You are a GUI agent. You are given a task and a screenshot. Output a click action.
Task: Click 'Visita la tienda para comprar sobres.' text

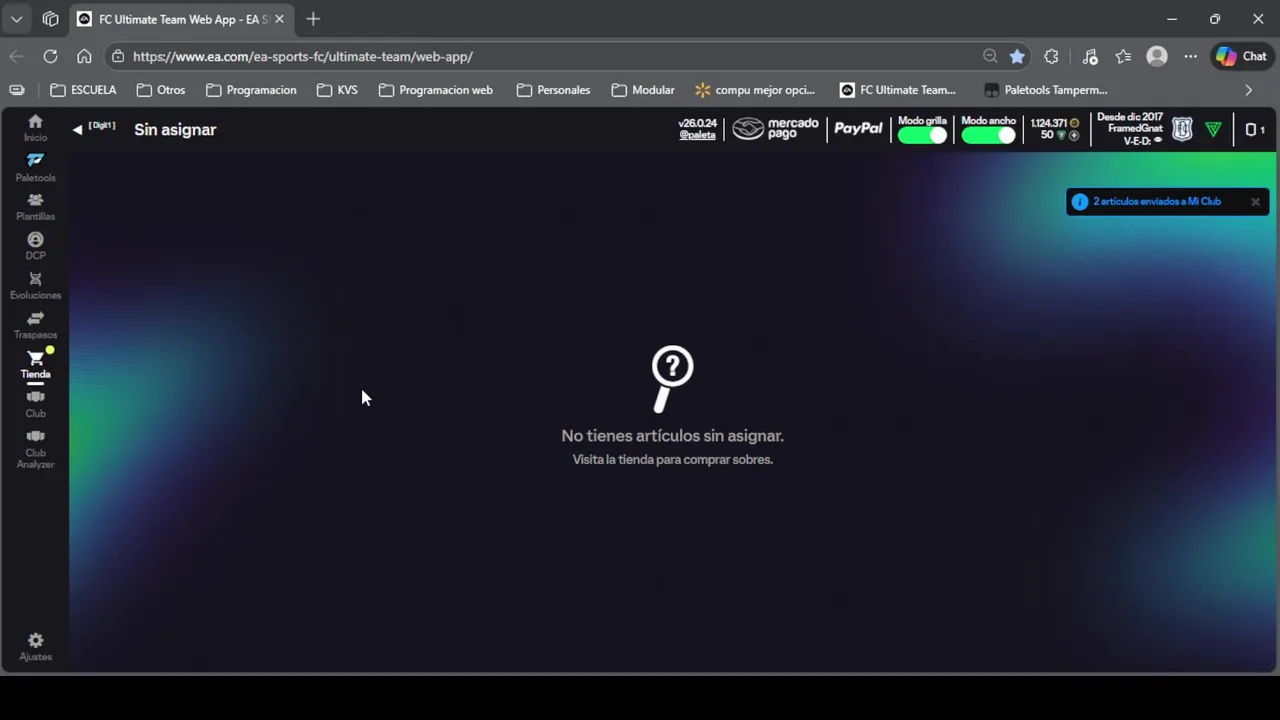click(672, 460)
